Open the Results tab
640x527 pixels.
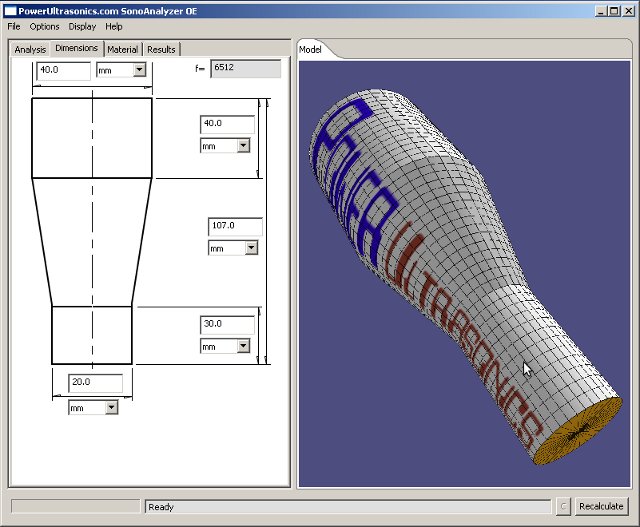coord(161,49)
